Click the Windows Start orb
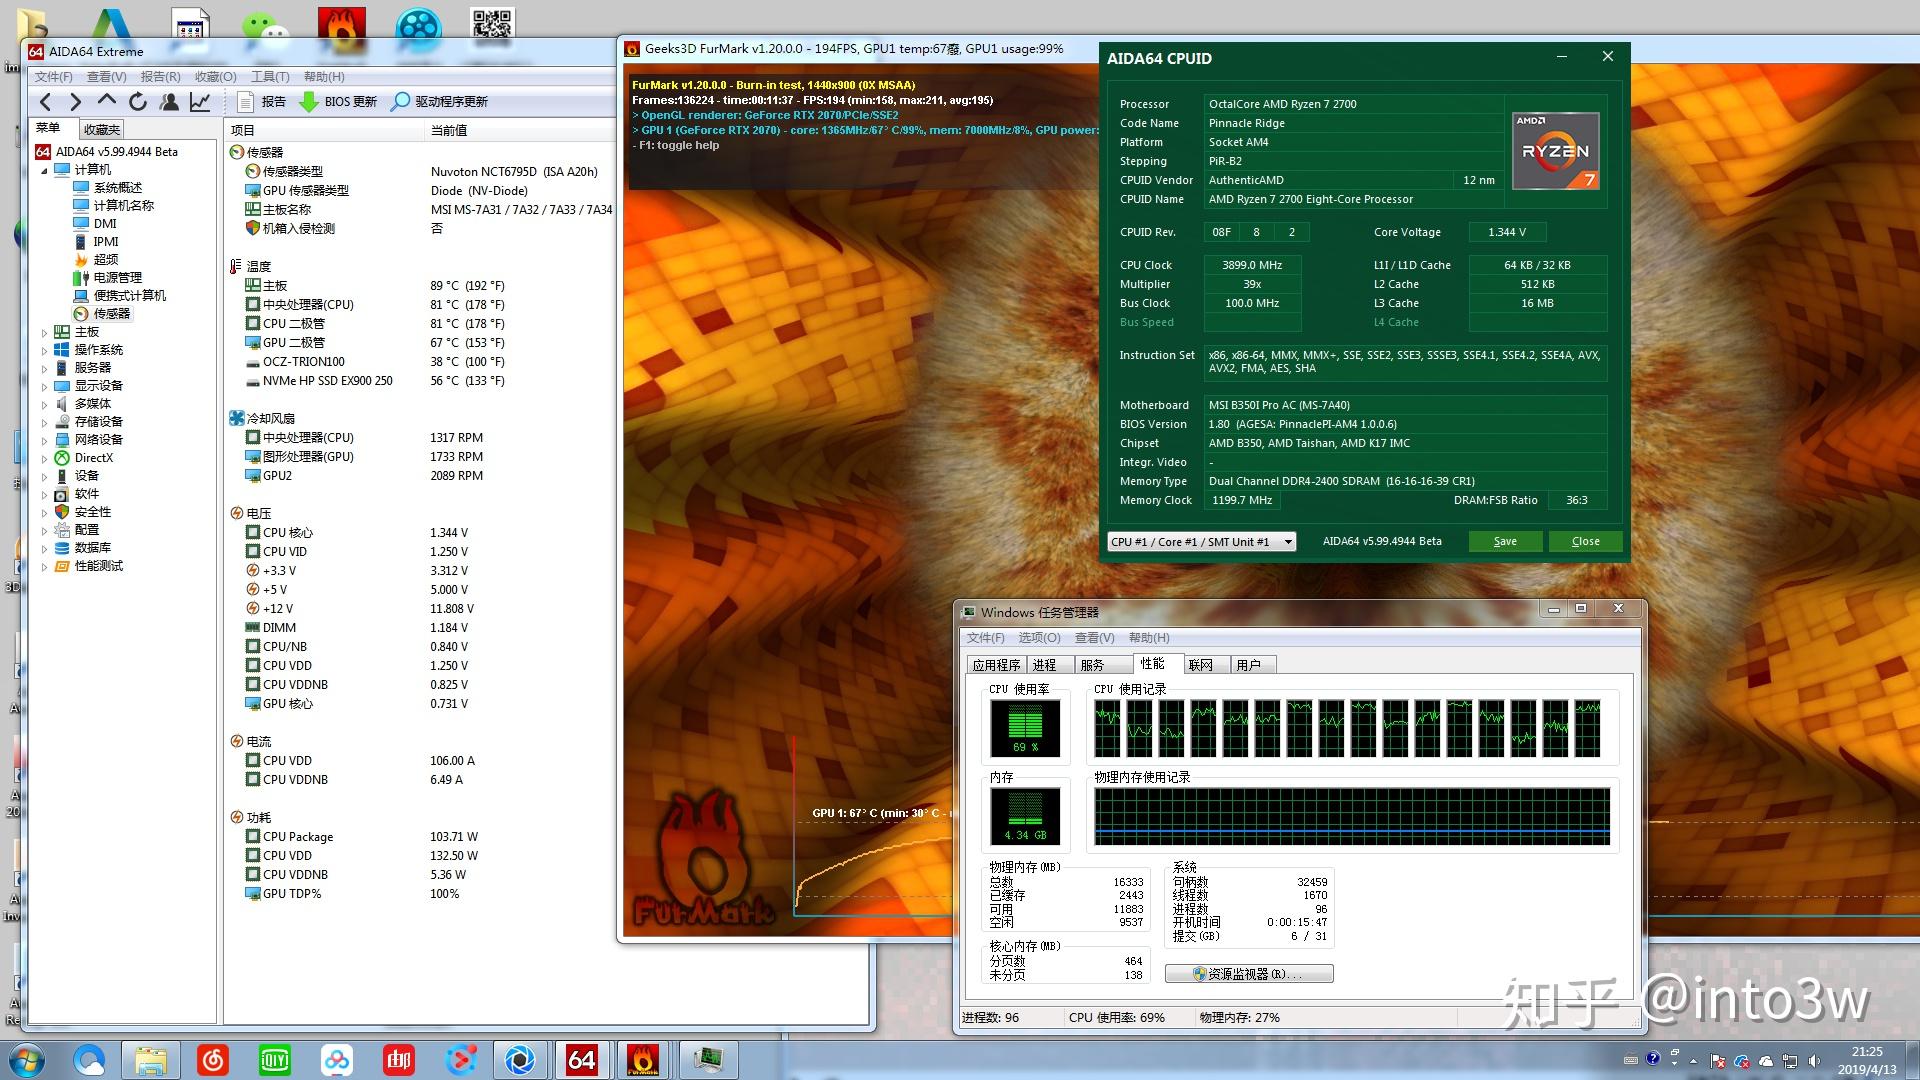Viewport: 1920px width, 1080px height. (x=25, y=1059)
